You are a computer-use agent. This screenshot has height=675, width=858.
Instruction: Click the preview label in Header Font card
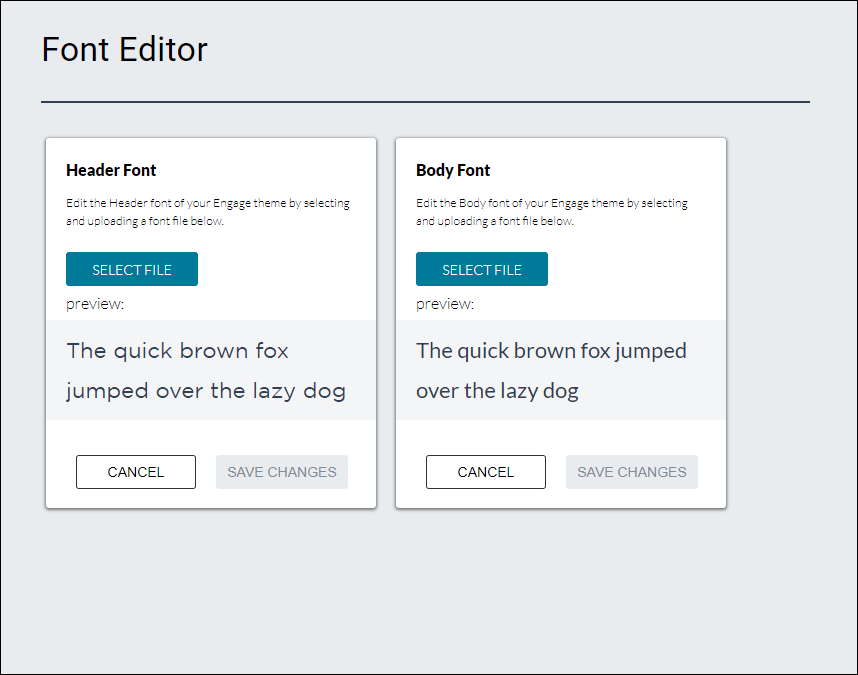pos(93,304)
